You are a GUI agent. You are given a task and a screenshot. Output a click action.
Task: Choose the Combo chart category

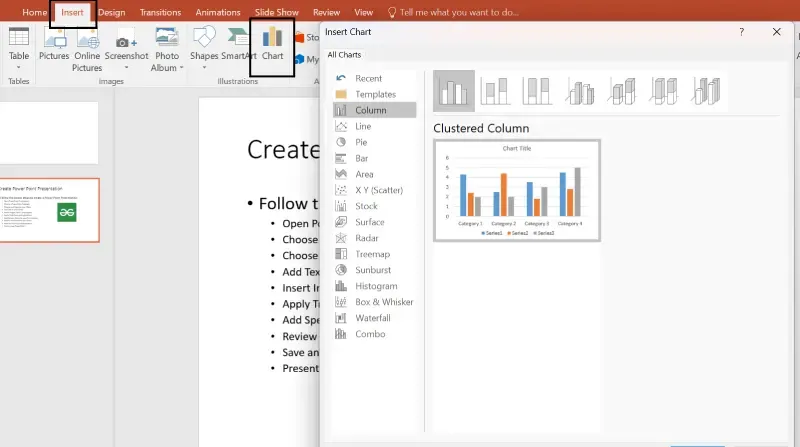click(x=374, y=334)
